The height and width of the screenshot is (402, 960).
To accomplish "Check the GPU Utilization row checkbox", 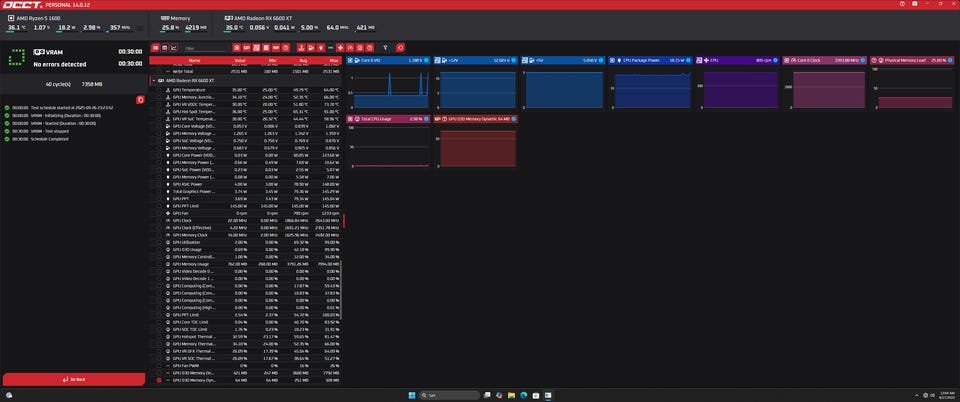I will tap(159, 242).
